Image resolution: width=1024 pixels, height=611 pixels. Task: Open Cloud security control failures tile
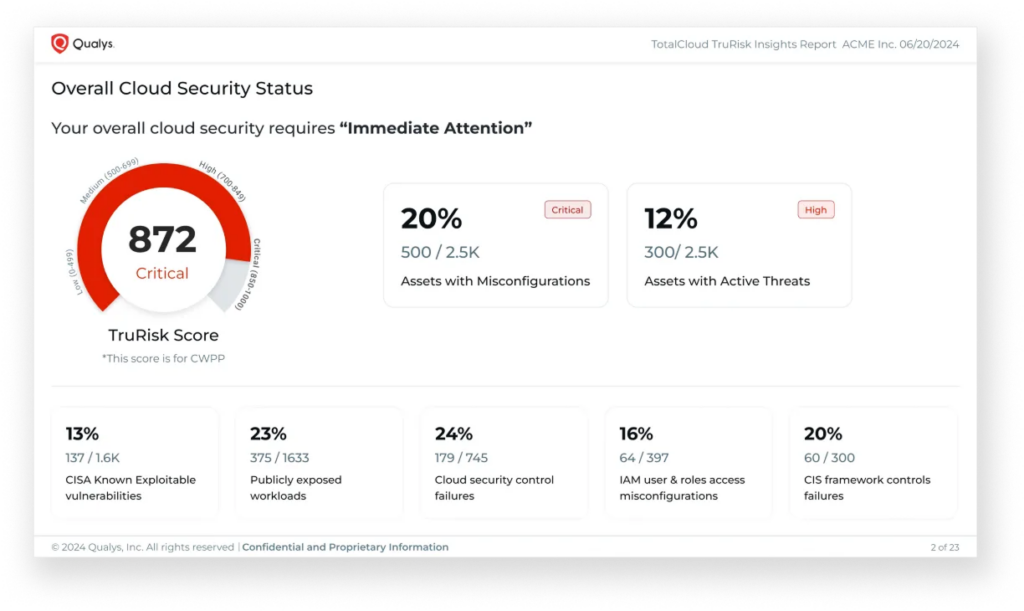coord(504,463)
